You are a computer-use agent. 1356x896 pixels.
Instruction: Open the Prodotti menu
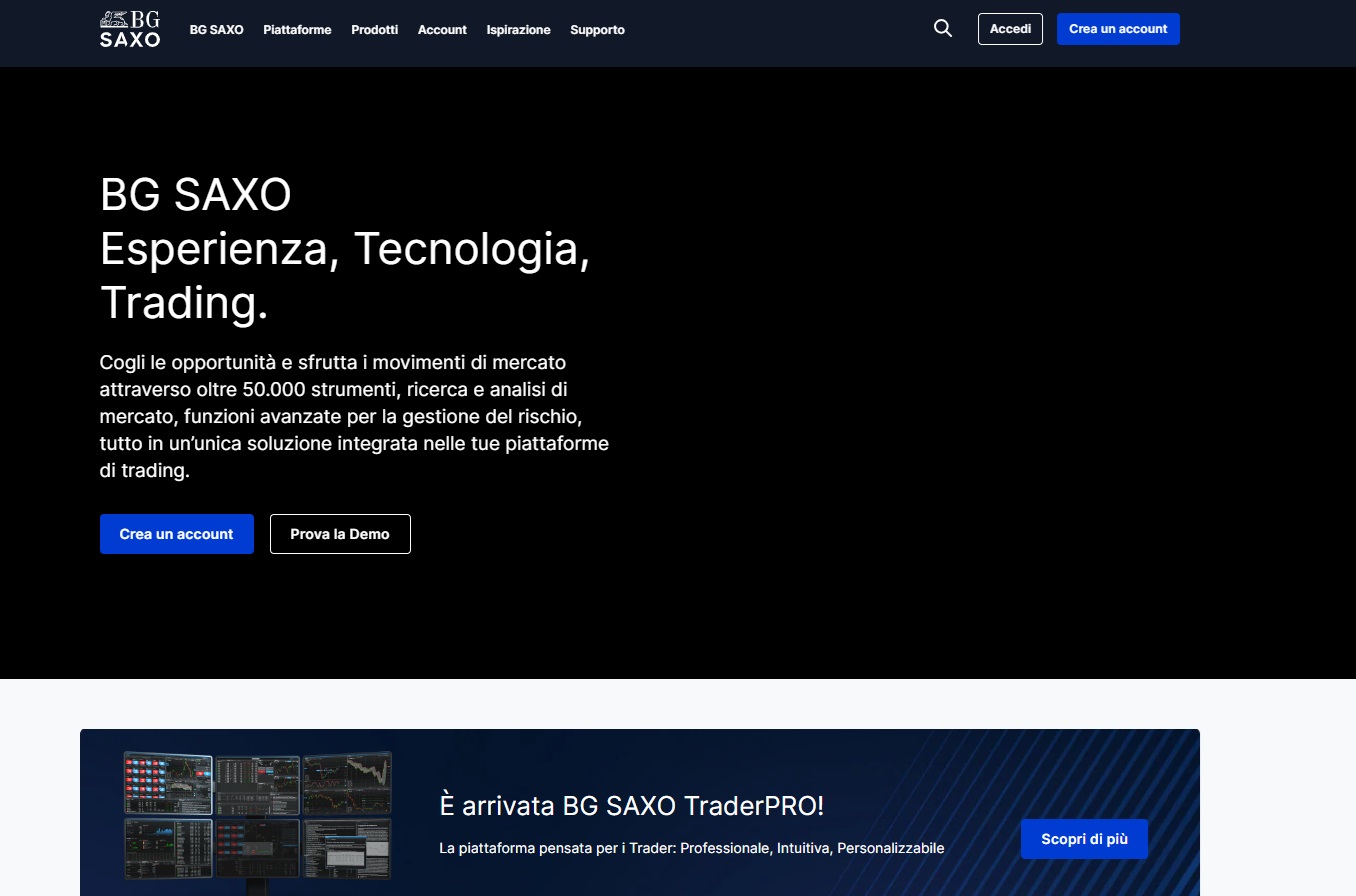point(375,30)
